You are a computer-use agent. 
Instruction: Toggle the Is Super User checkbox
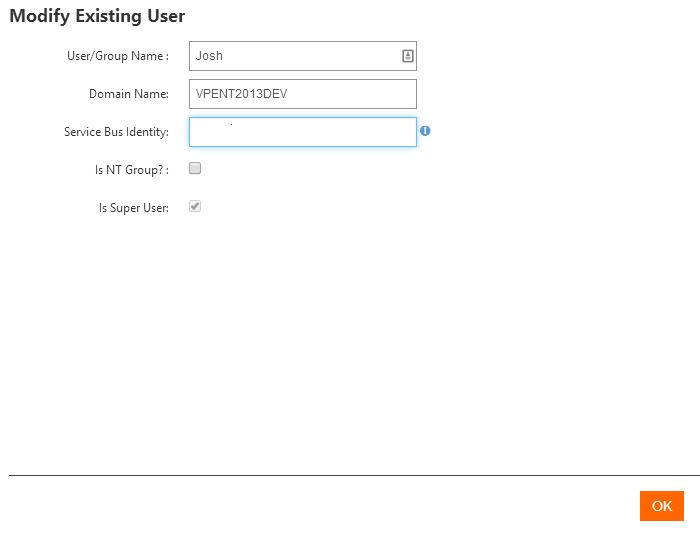point(195,207)
